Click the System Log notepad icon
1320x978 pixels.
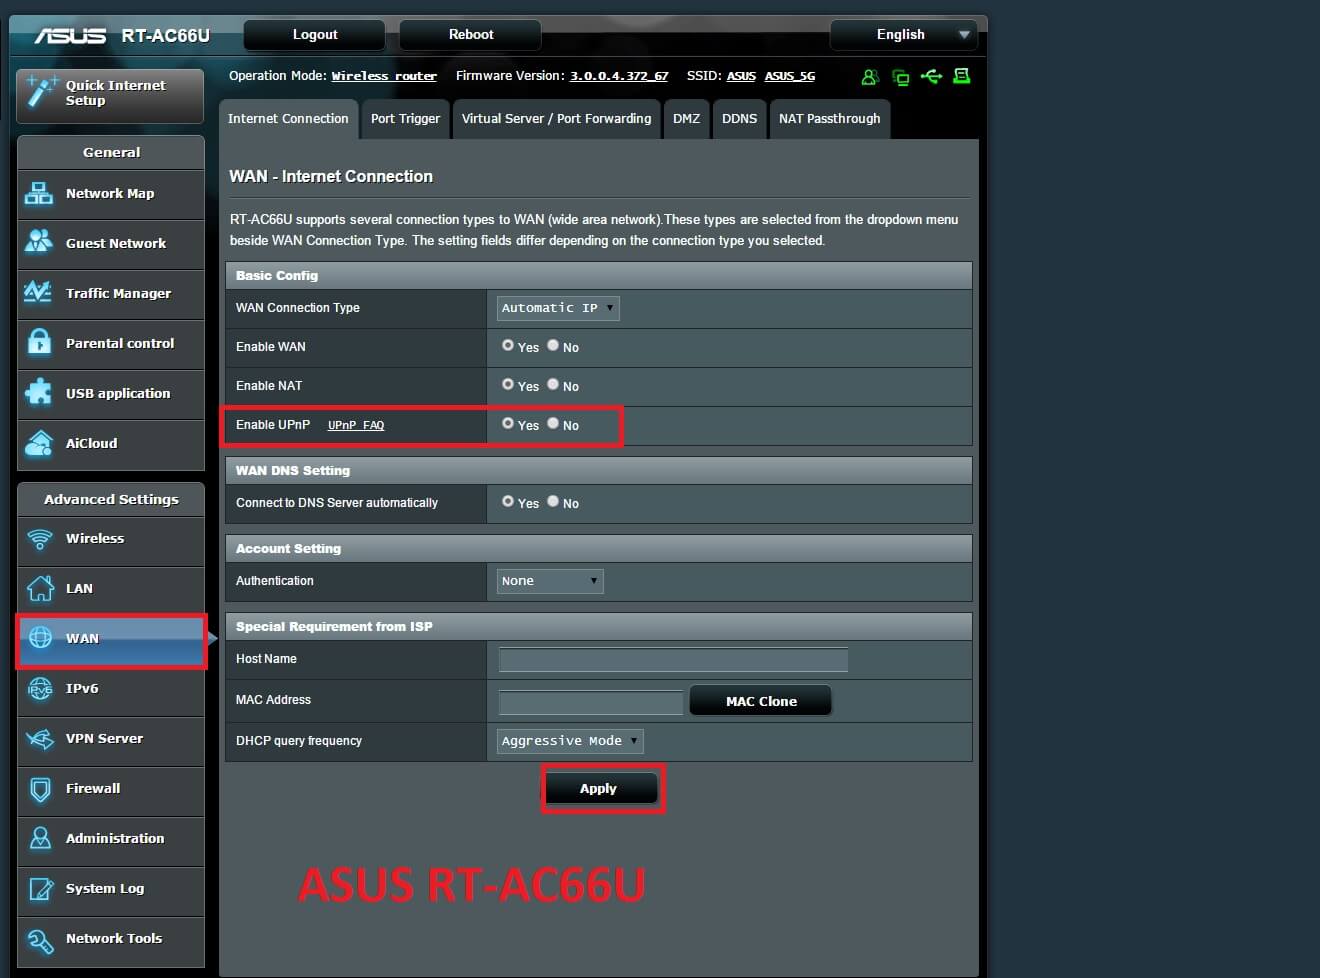[40, 889]
